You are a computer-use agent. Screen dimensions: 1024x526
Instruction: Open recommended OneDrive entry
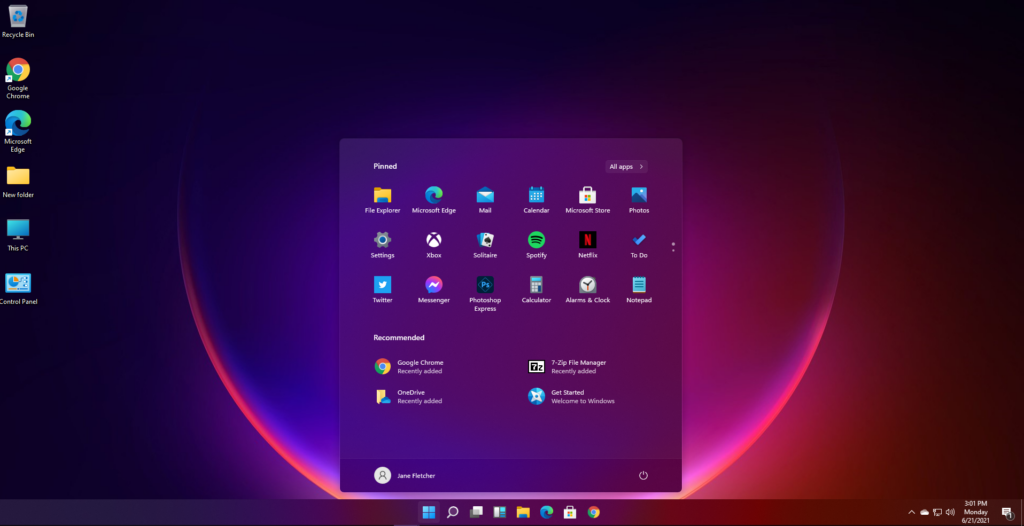coord(409,397)
